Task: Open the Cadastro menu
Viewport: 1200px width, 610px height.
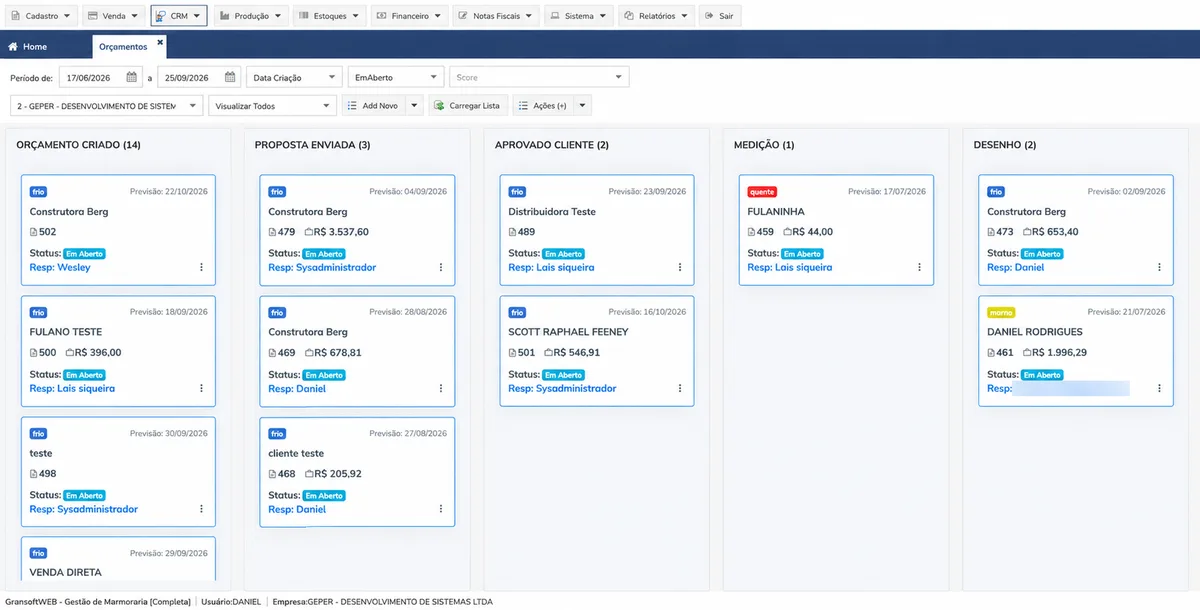Action: coord(40,16)
